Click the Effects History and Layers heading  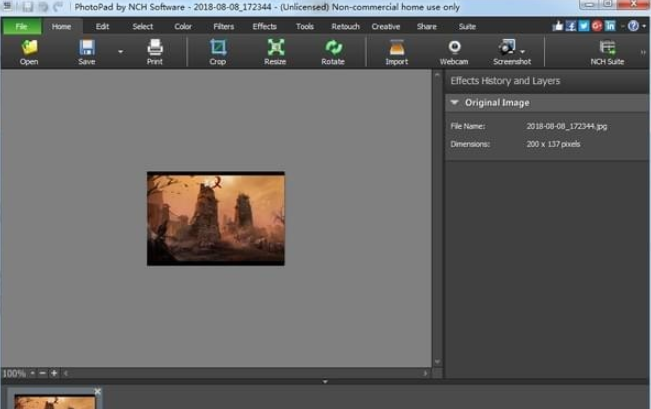click(505, 81)
